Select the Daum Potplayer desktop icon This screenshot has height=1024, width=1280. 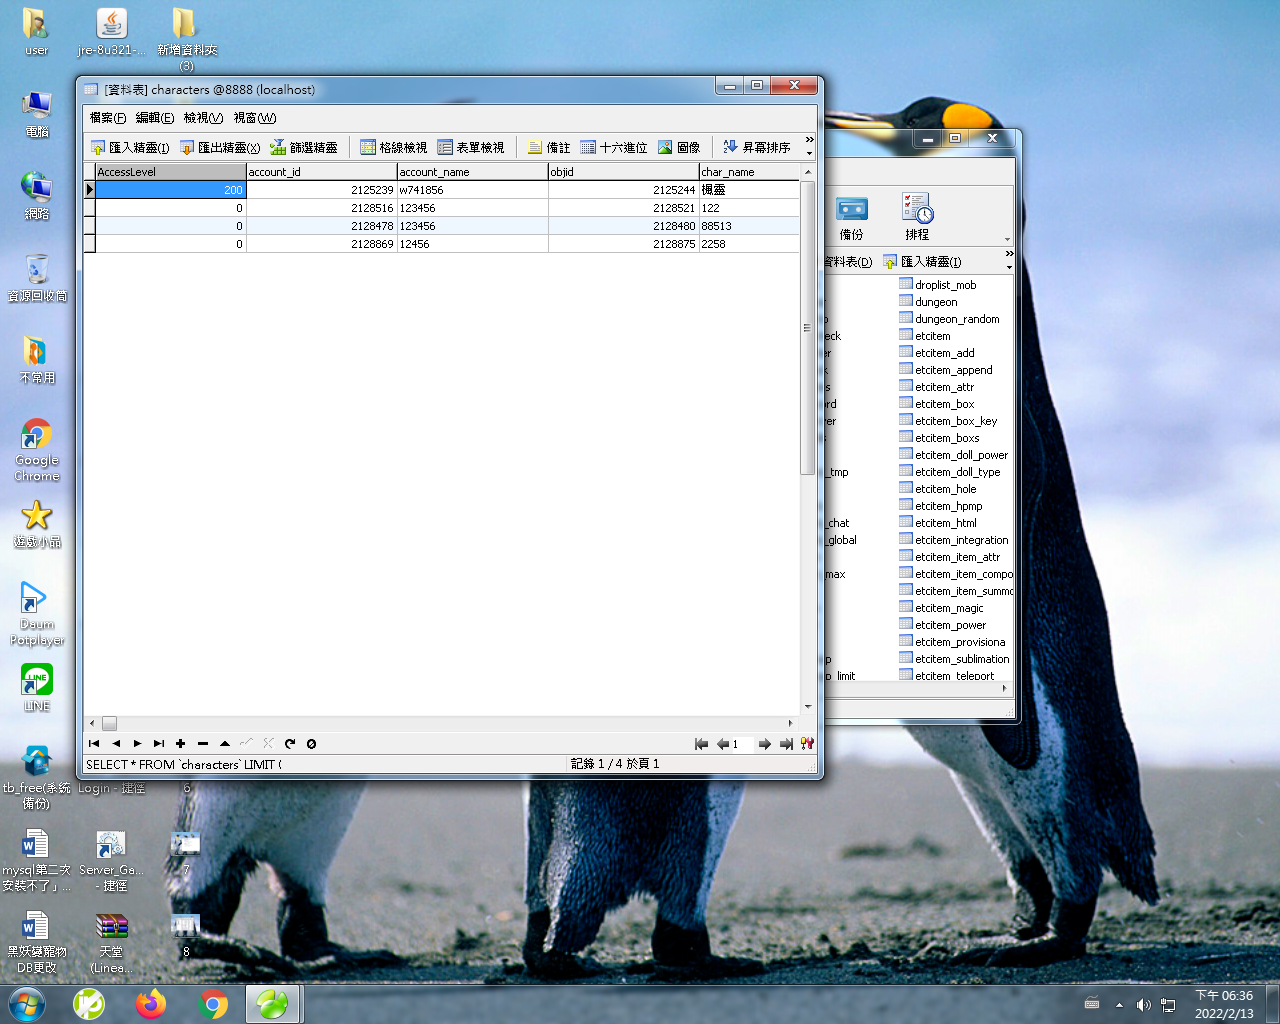(x=37, y=613)
